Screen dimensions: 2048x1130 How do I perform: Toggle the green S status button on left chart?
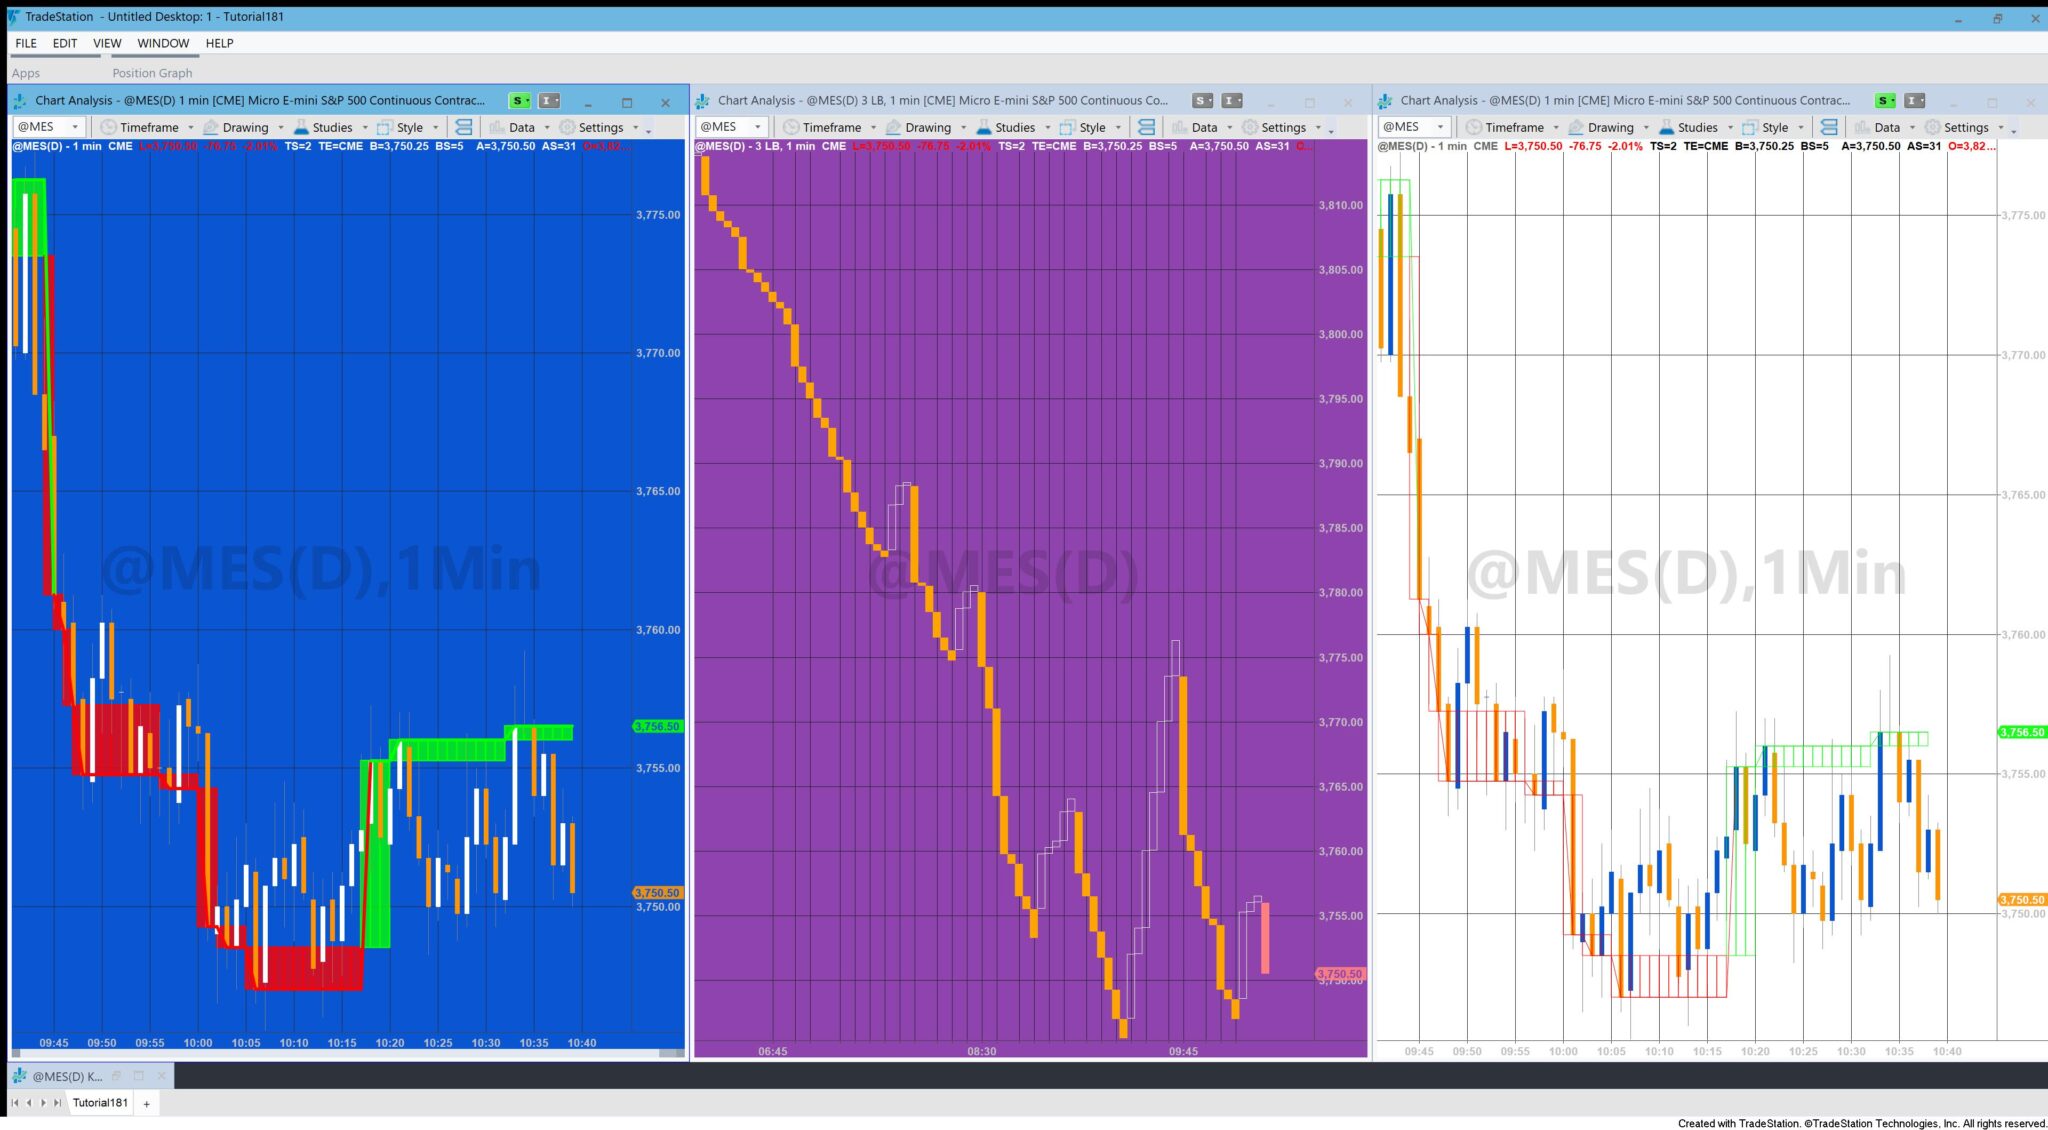click(x=517, y=100)
